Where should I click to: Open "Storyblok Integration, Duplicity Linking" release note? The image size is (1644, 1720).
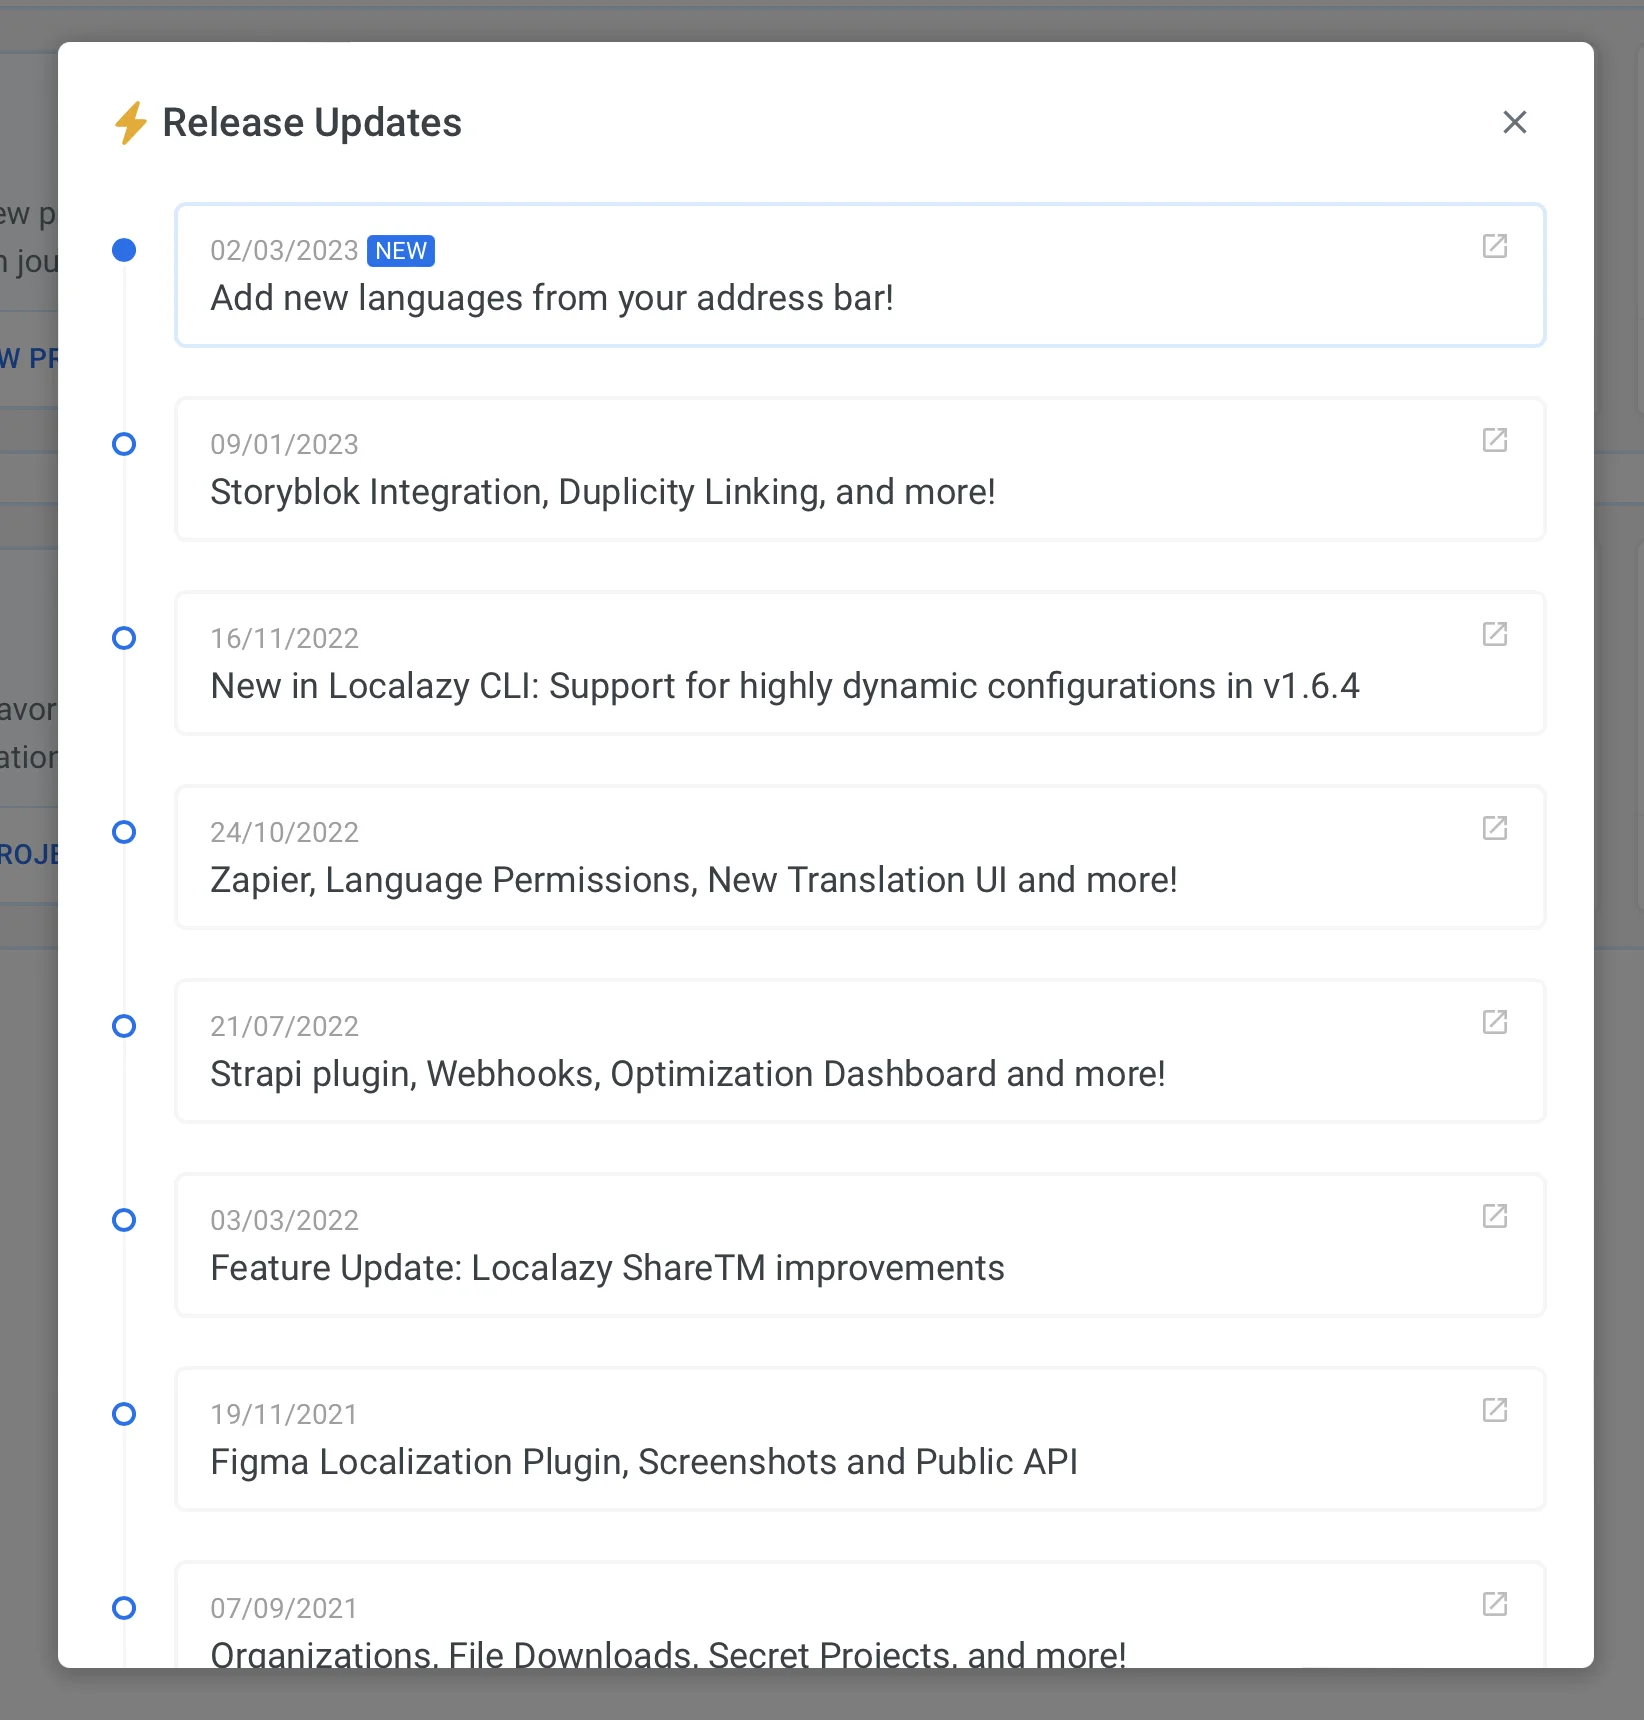[x=602, y=492]
